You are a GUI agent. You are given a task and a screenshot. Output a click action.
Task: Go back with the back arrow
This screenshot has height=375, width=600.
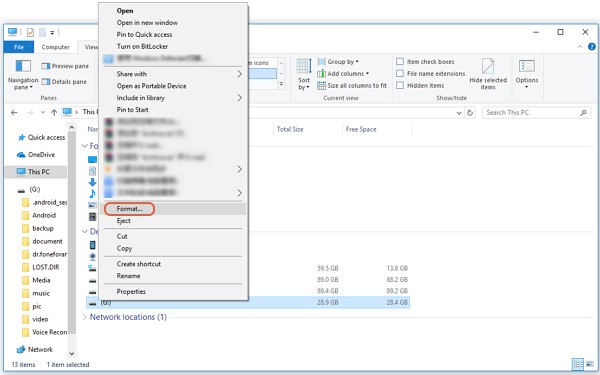(14, 112)
